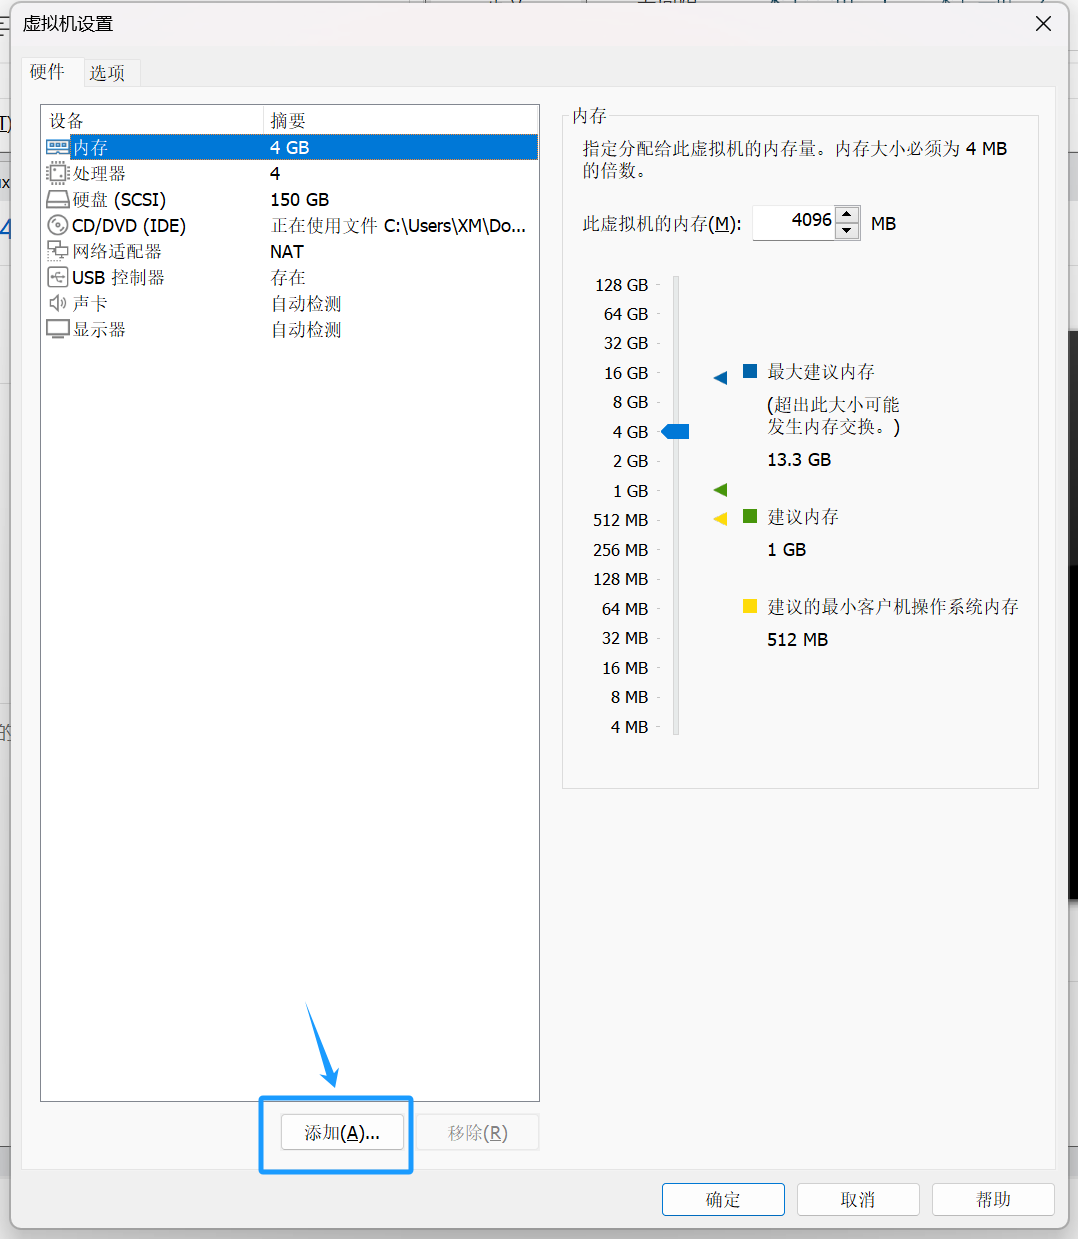Switch to the 硬件 (Hardware) tab
This screenshot has width=1078, height=1239.
47,72
